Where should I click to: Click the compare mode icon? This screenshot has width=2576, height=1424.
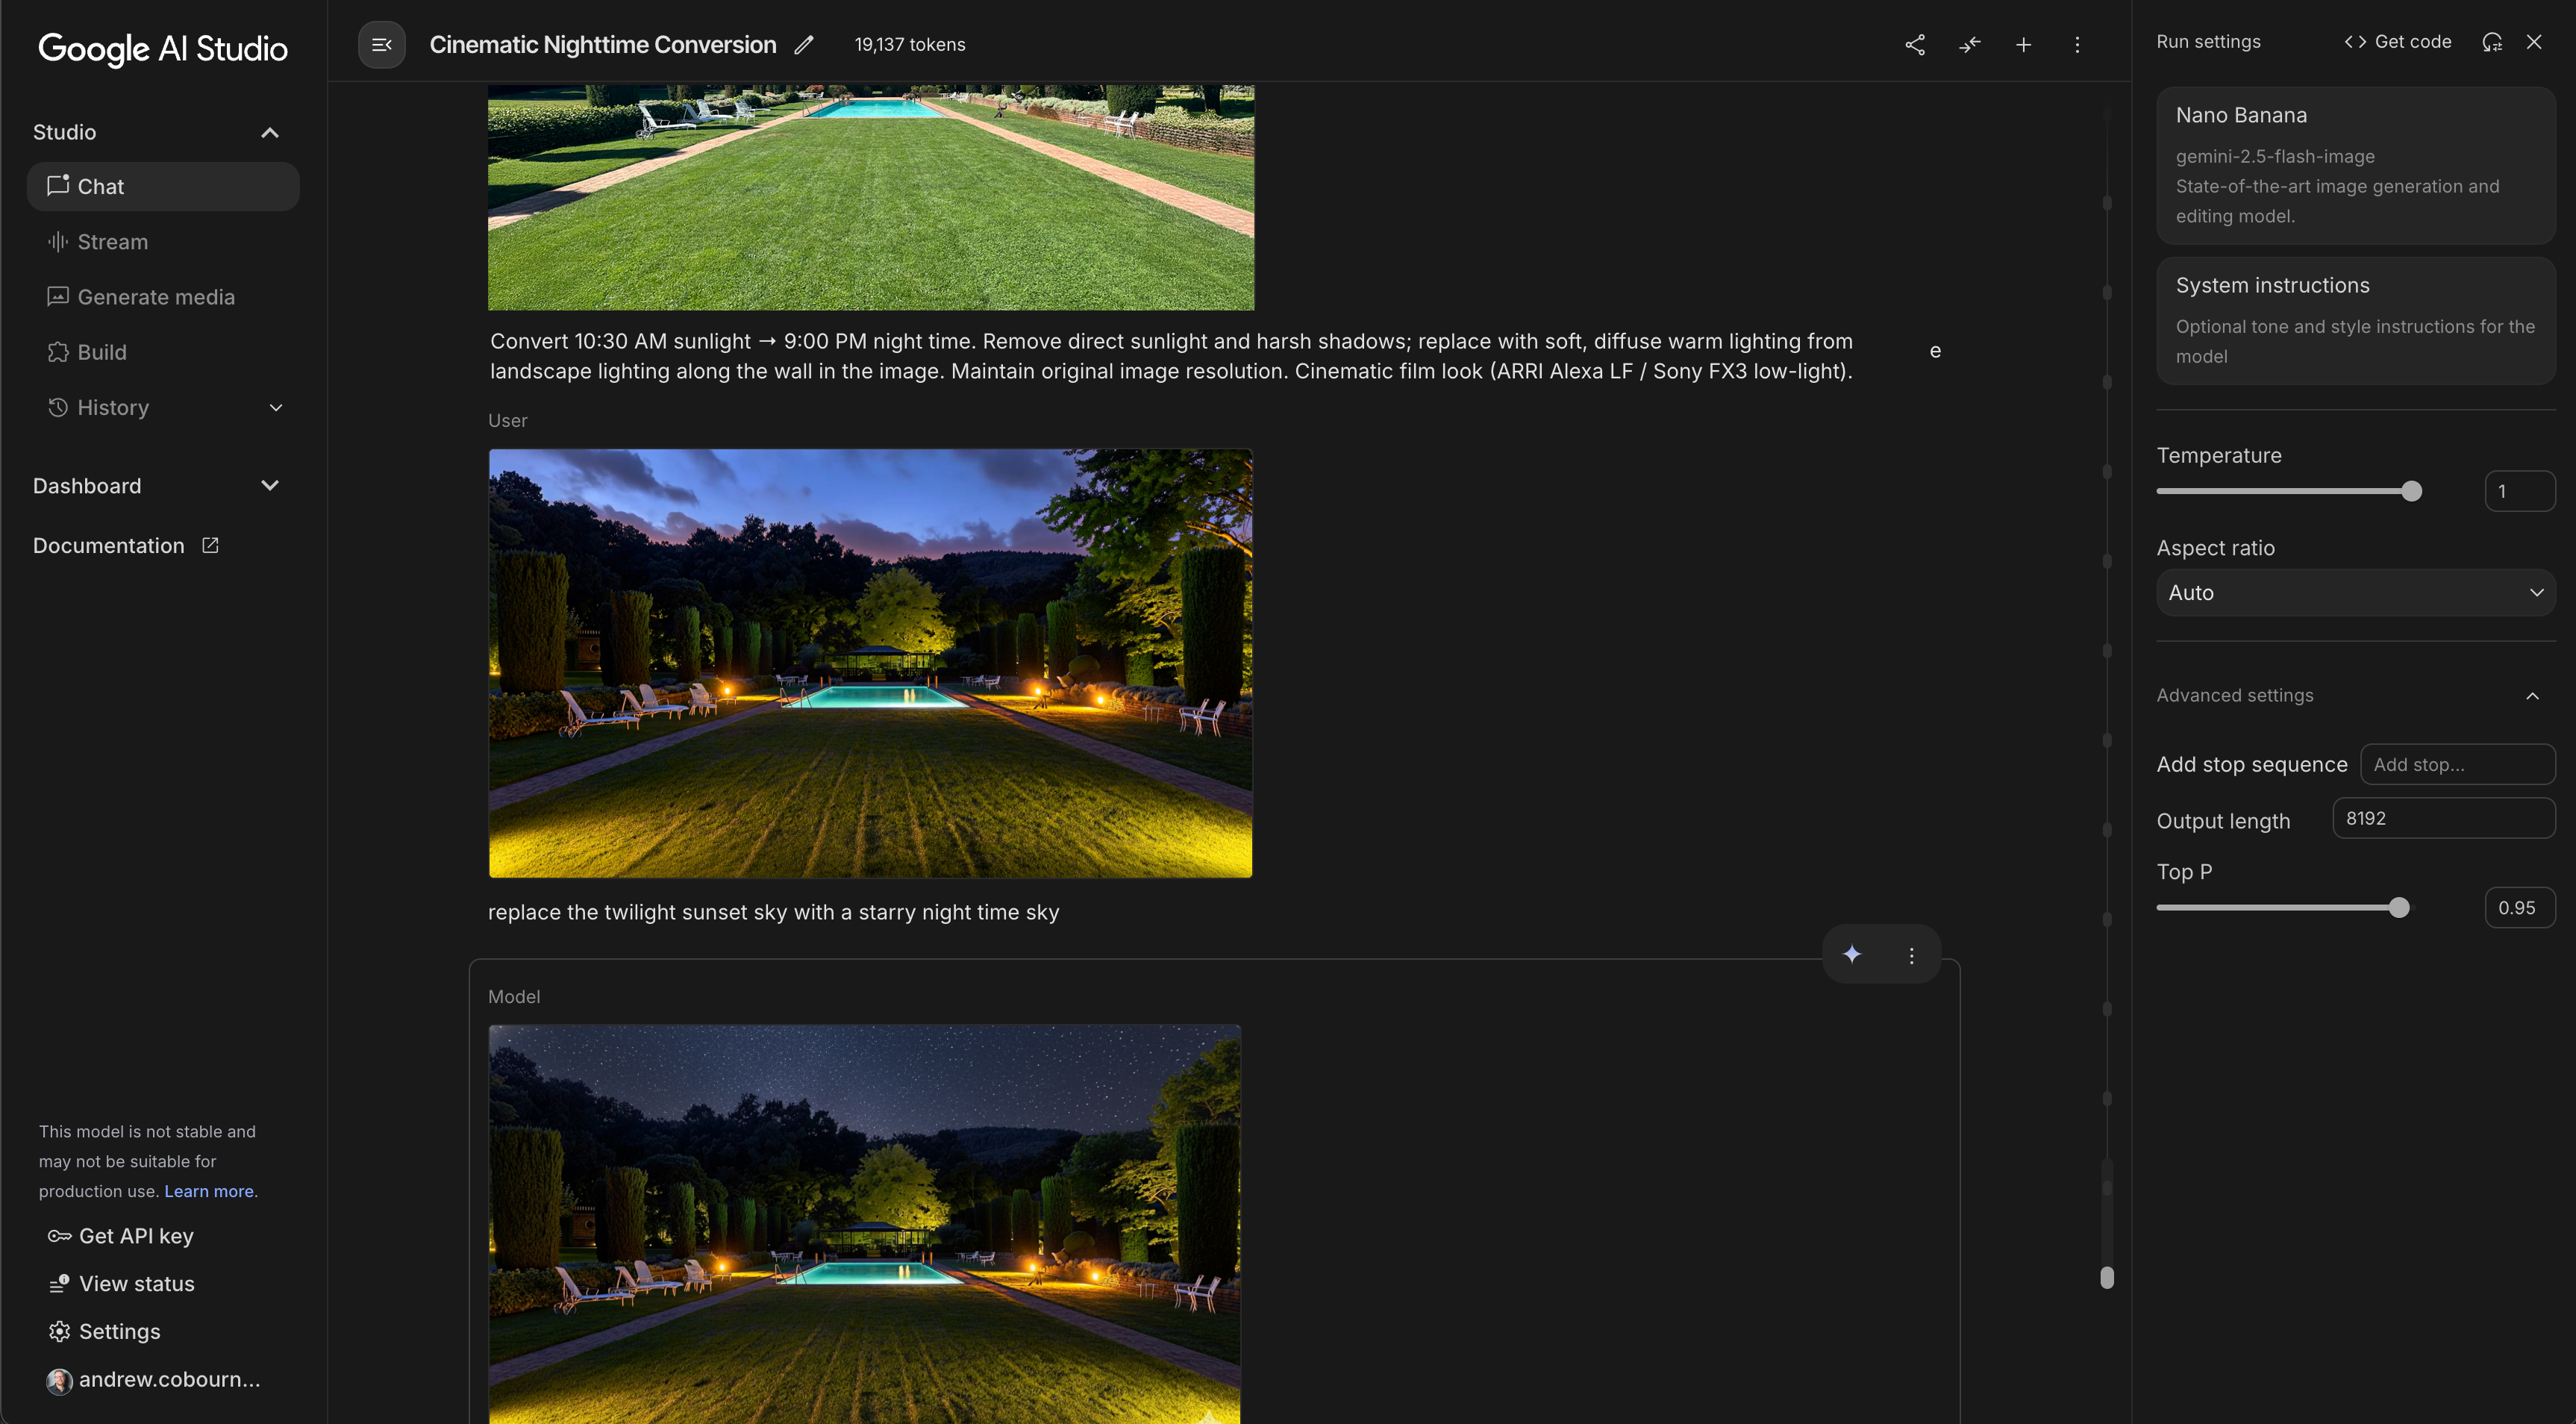coord(1969,45)
